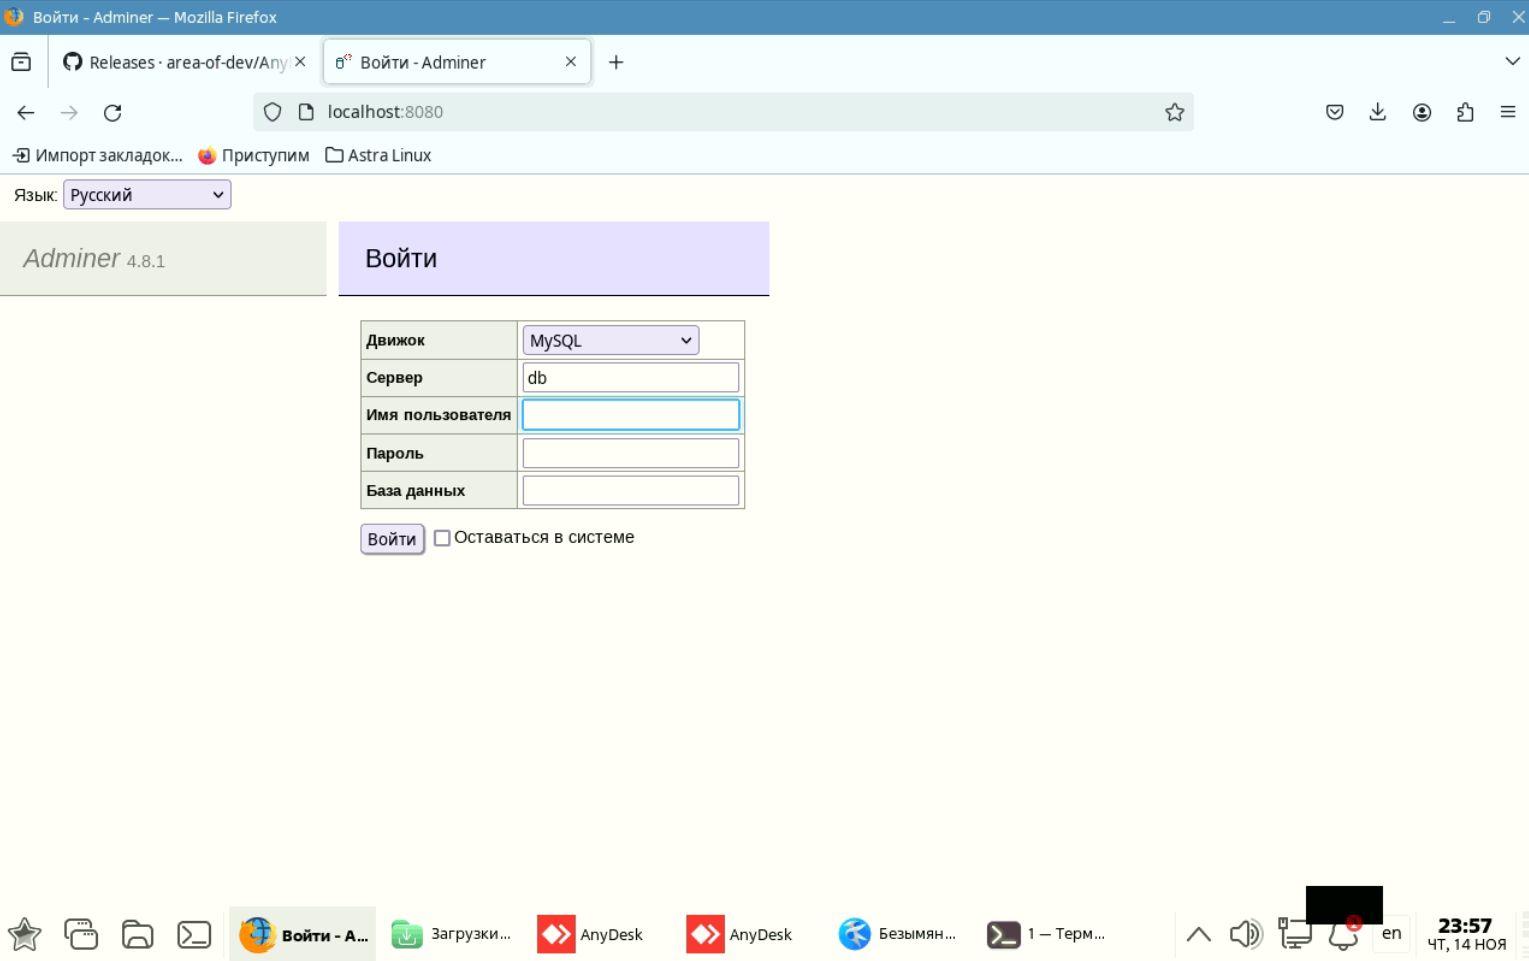Switch keyboard layout en indicator
1529x961 pixels.
tap(1391, 933)
